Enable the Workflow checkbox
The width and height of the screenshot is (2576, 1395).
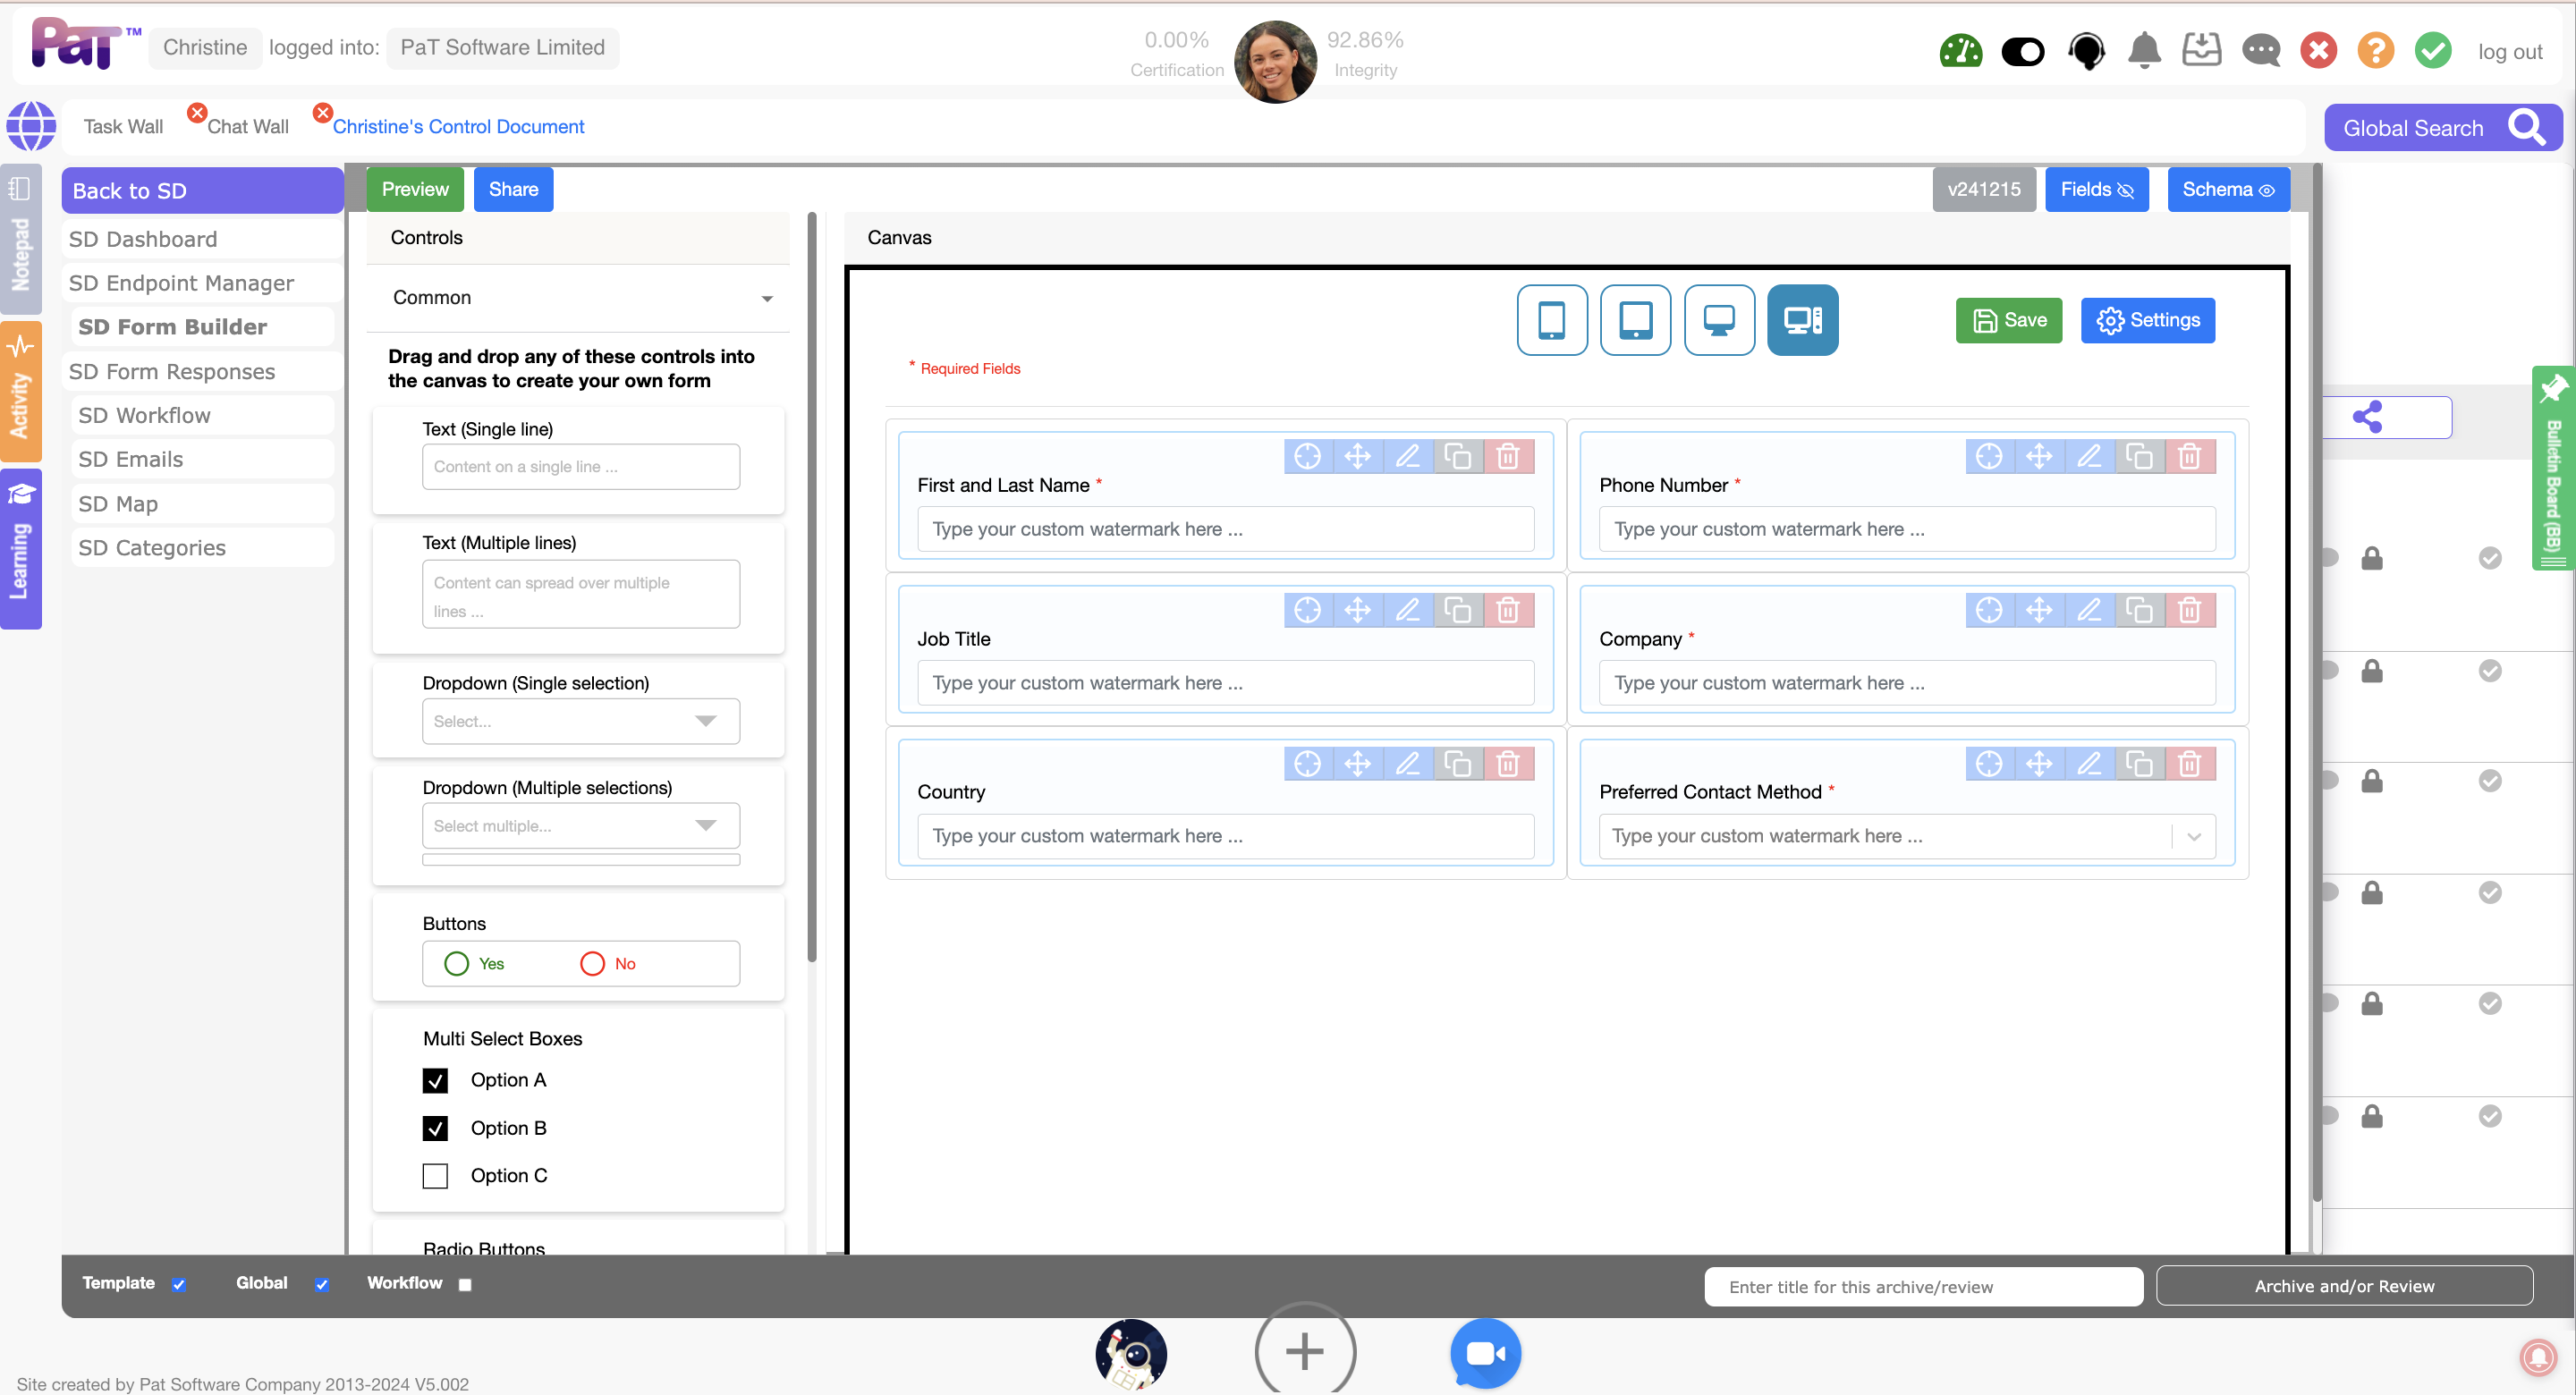(465, 1284)
